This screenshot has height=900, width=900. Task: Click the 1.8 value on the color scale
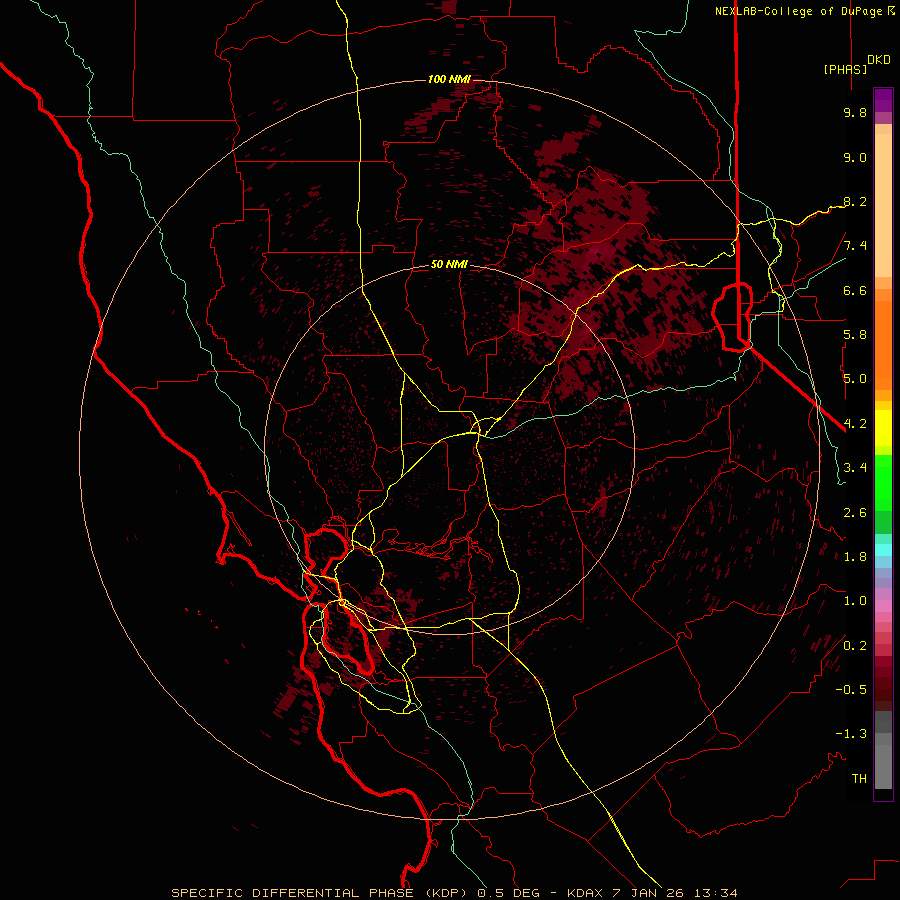(855, 557)
